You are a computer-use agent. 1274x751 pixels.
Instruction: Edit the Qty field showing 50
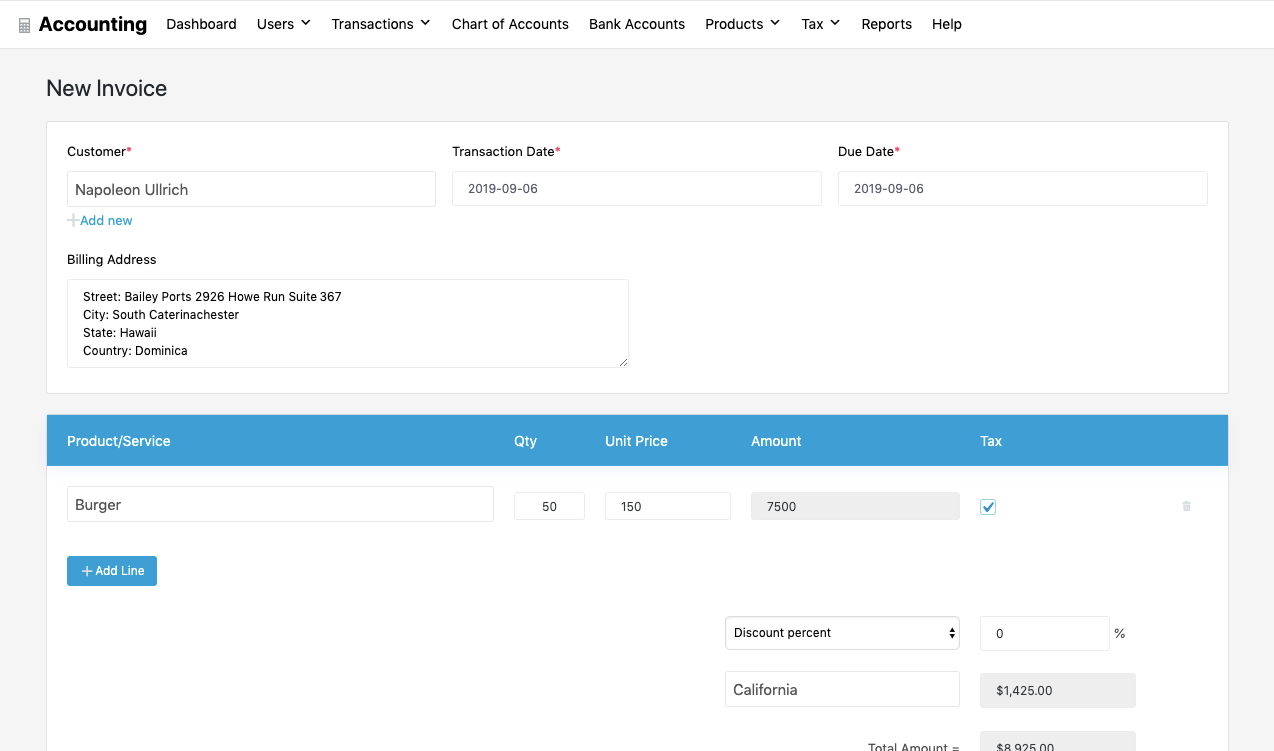pos(548,506)
